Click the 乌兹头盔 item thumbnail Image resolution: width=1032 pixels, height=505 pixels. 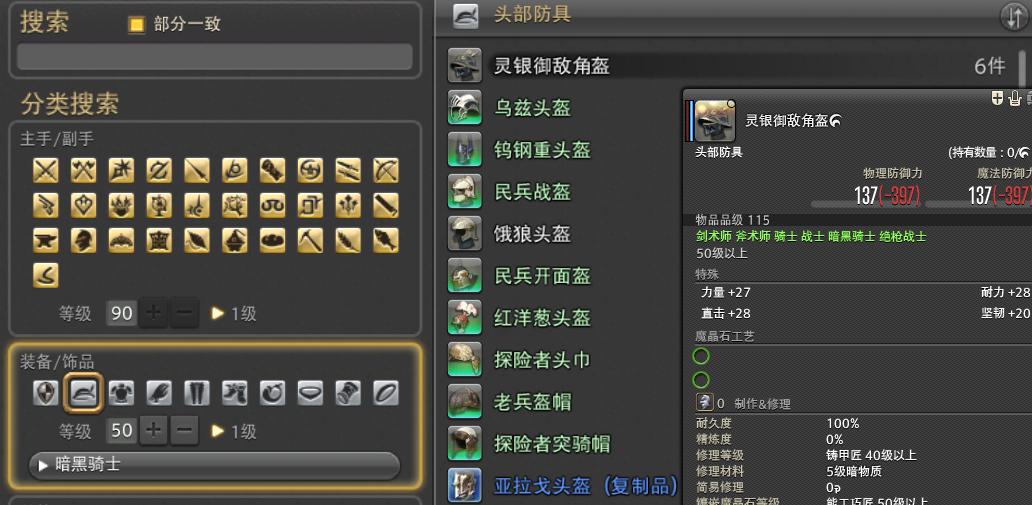point(465,107)
